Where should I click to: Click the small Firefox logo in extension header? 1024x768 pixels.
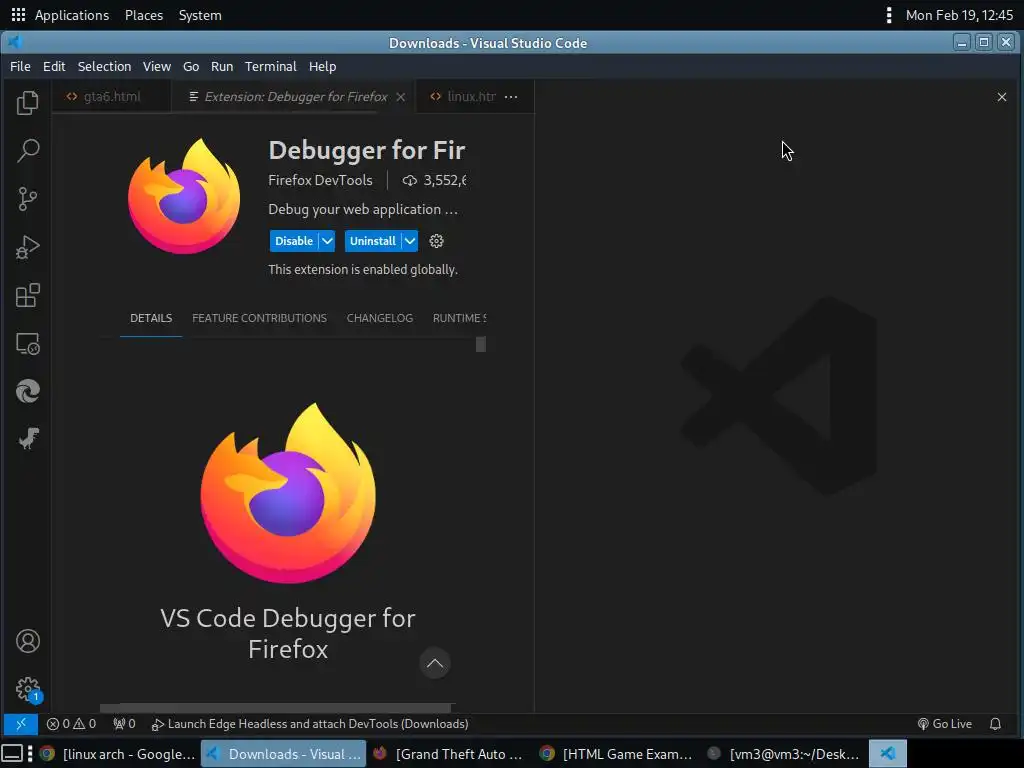(x=184, y=195)
